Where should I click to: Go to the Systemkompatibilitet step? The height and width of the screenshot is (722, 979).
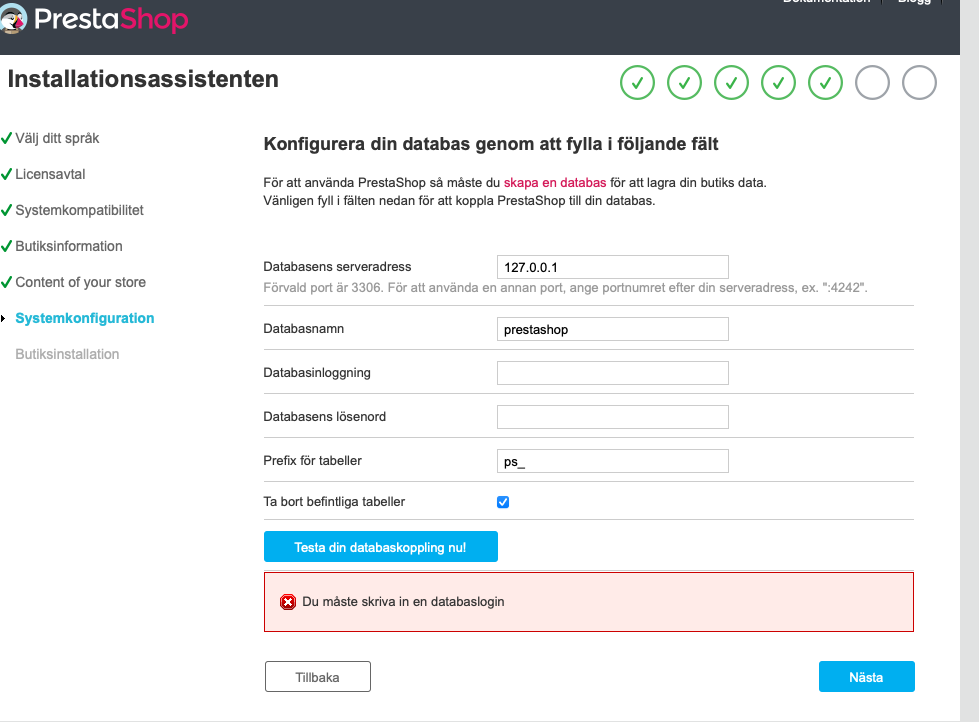tap(79, 210)
